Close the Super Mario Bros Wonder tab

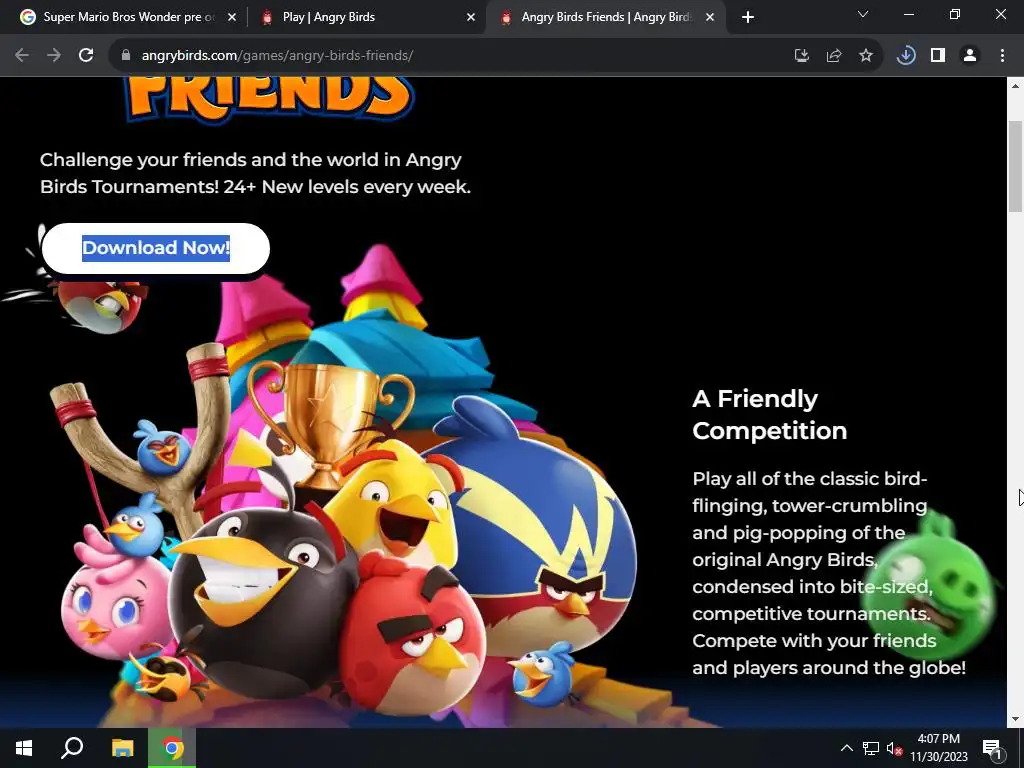(232, 18)
